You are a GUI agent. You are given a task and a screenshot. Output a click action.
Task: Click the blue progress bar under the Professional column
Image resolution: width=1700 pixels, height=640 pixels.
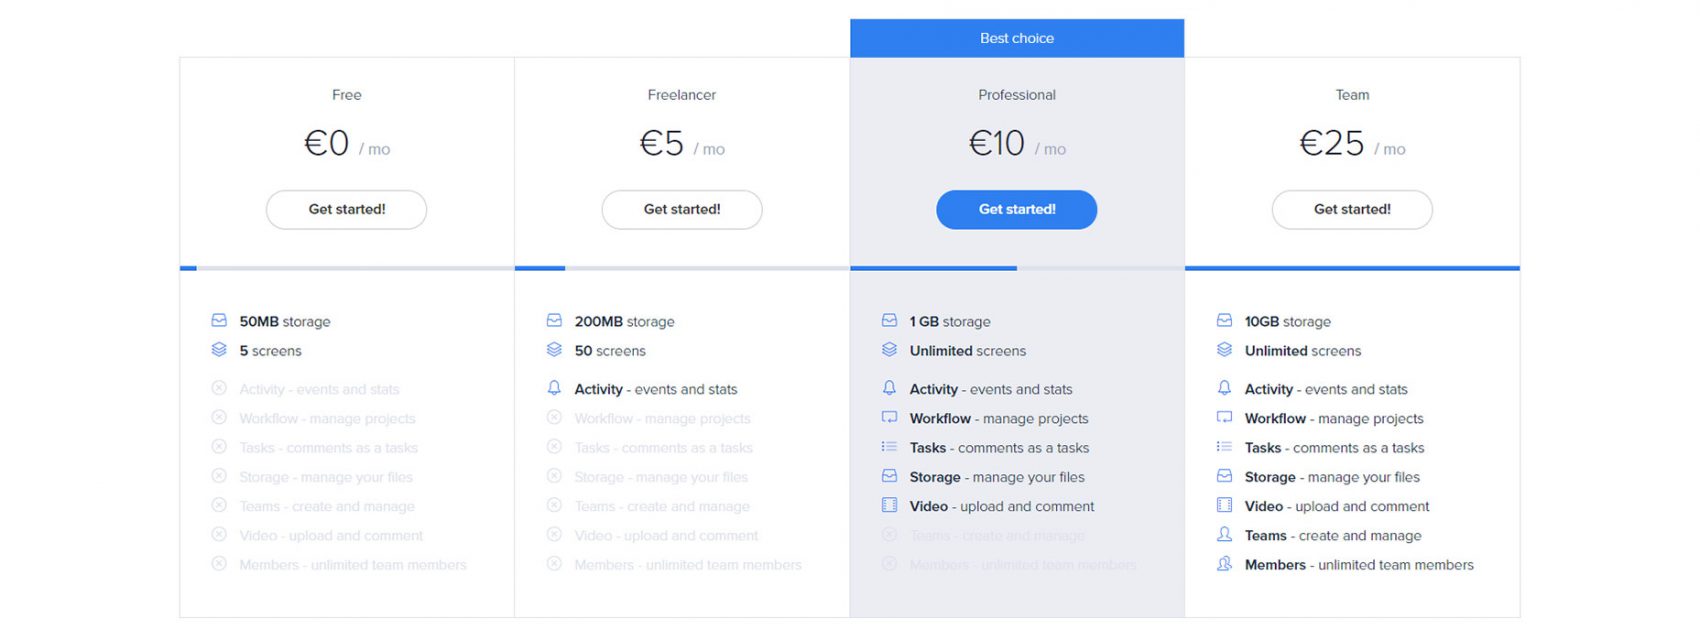[933, 268]
